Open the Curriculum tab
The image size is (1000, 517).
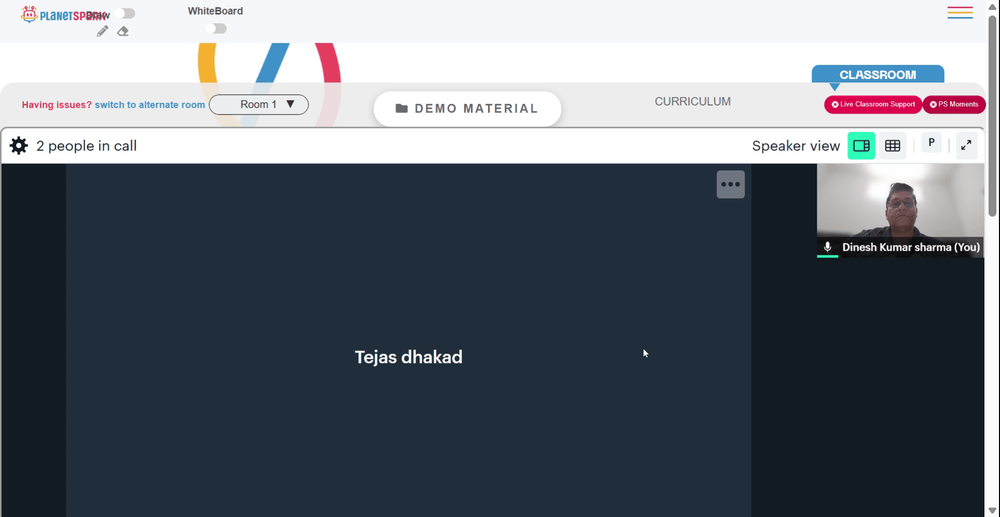693,101
